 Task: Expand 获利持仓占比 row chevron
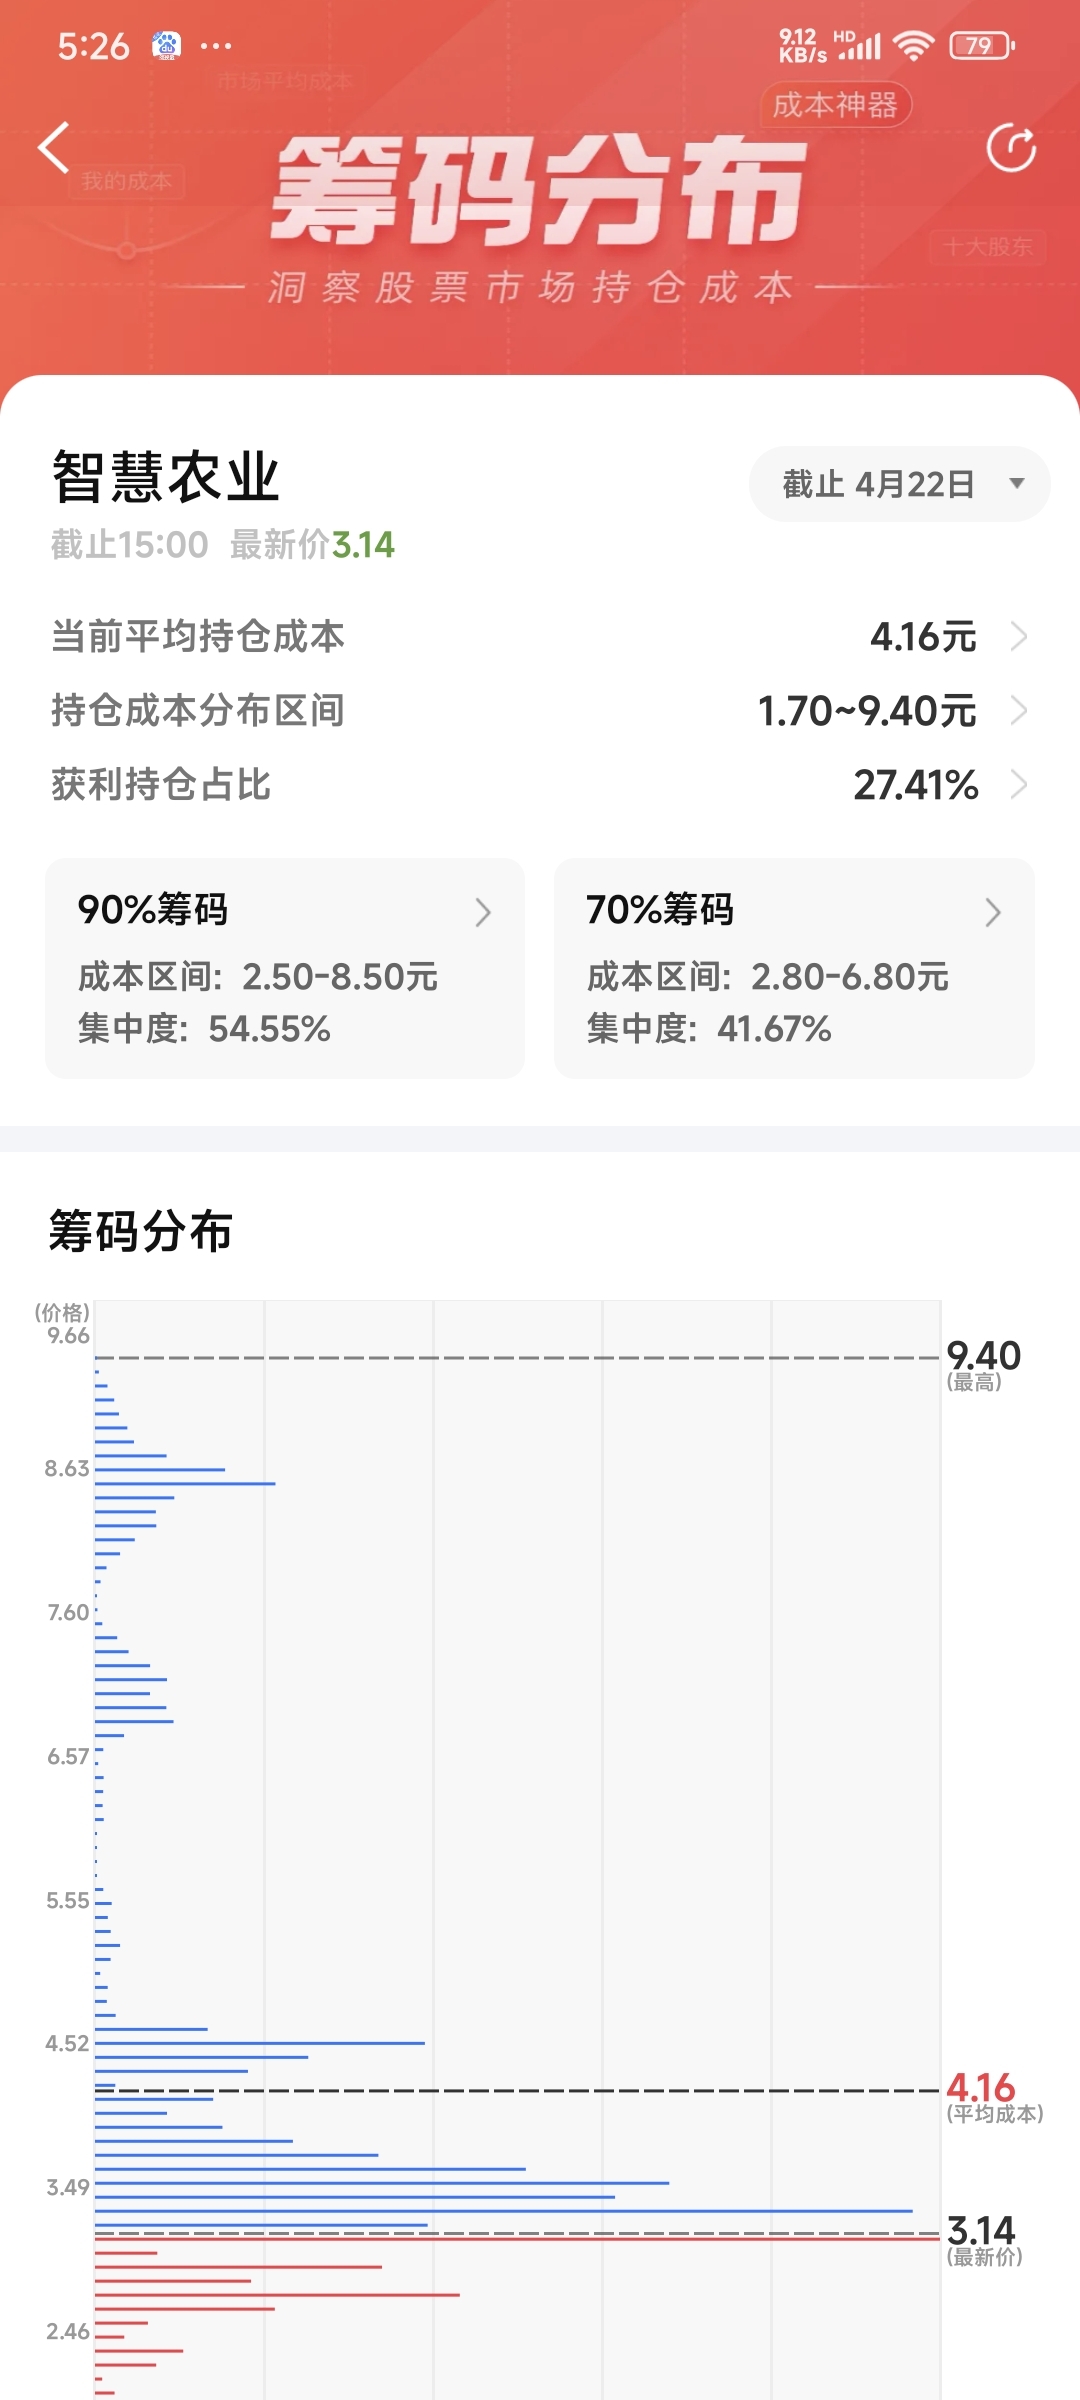pyautogui.click(x=1019, y=785)
